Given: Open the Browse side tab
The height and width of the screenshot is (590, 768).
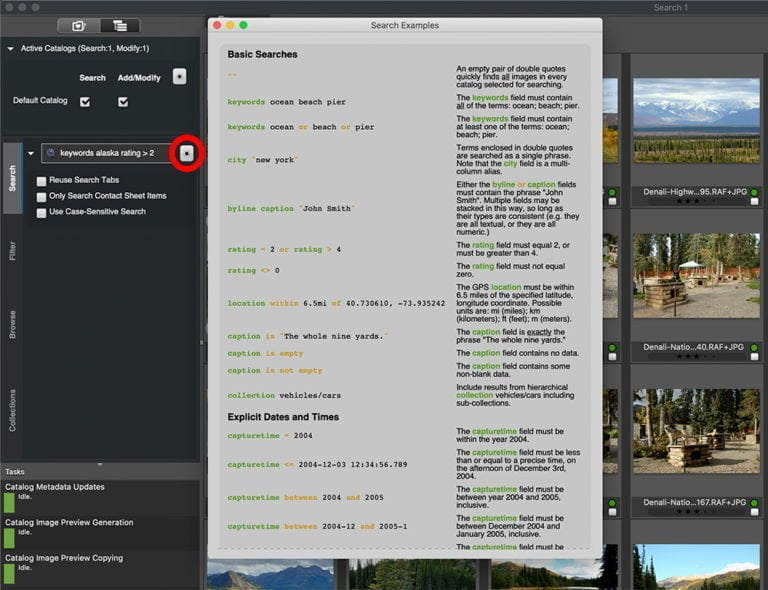Looking at the screenshot, I should tap(12, 324).
